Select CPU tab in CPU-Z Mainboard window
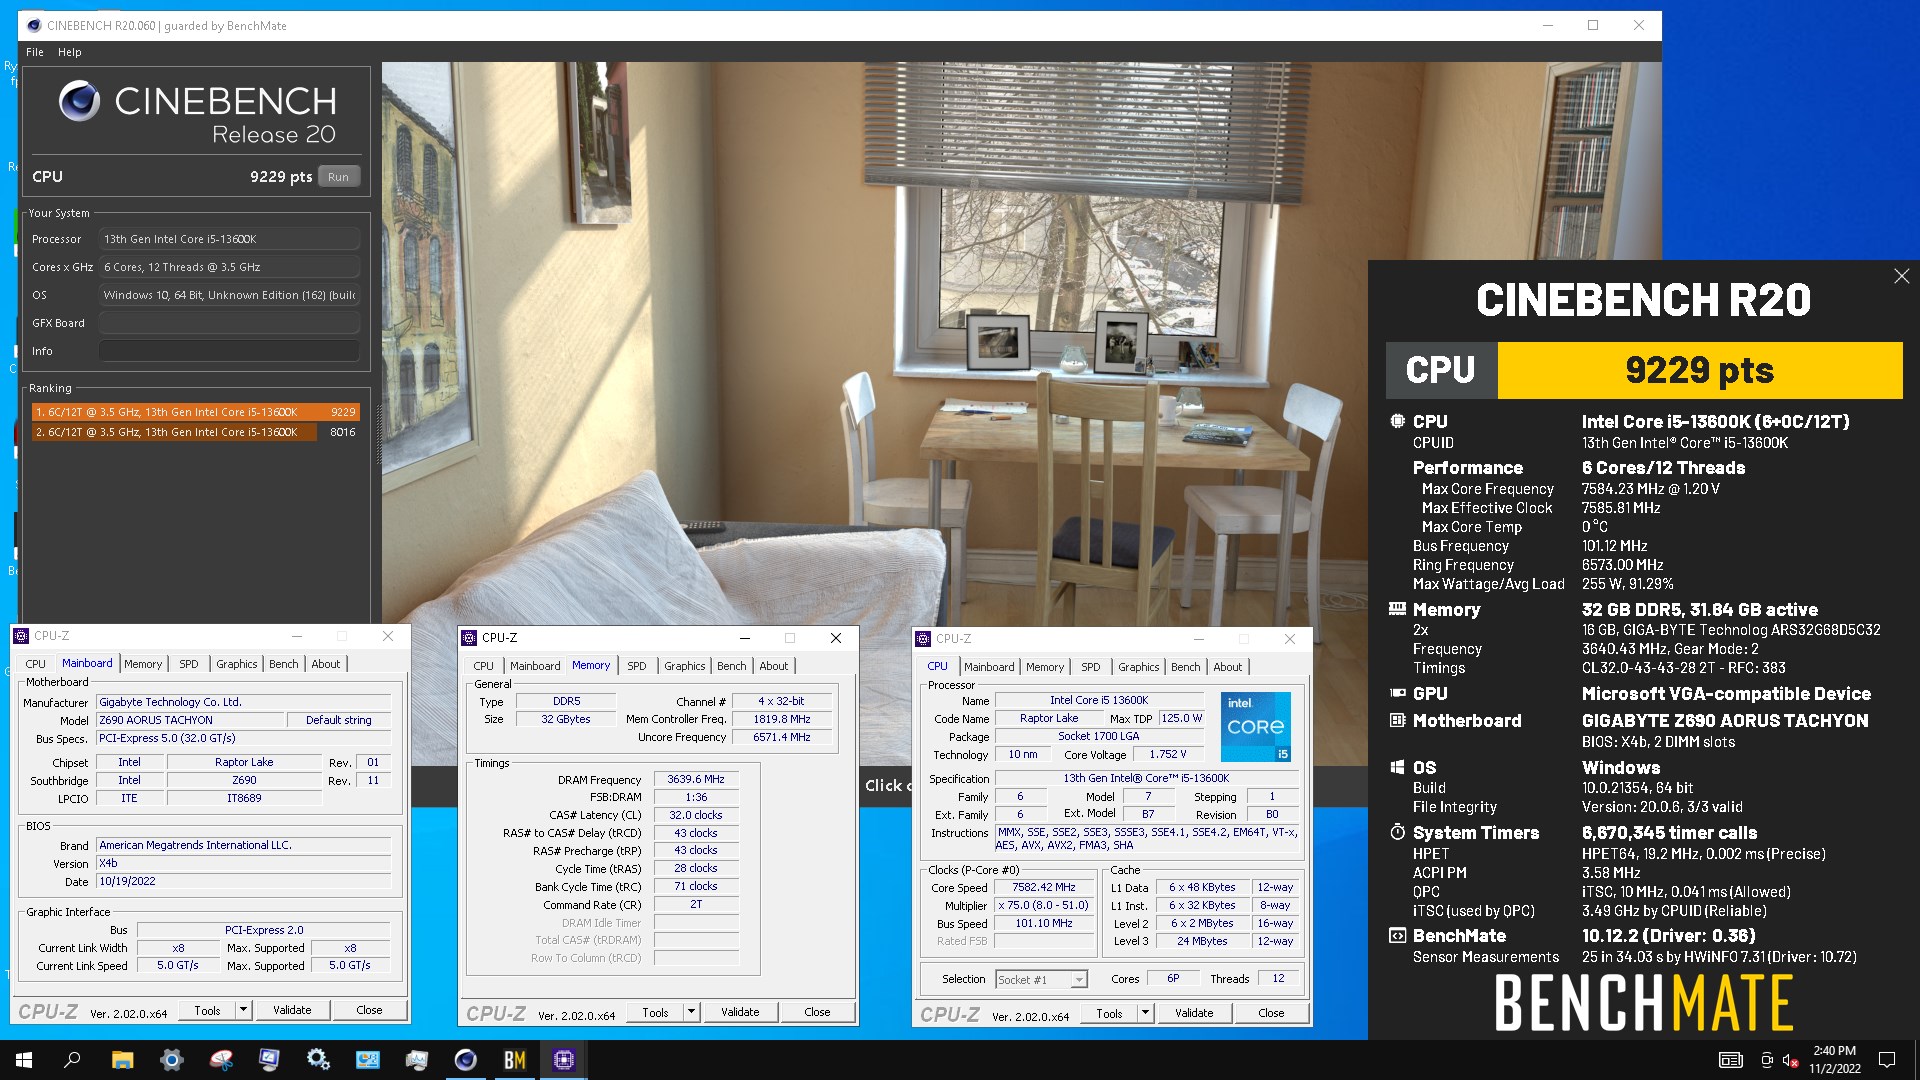Screen dimensions: 1920x1080 36,664
